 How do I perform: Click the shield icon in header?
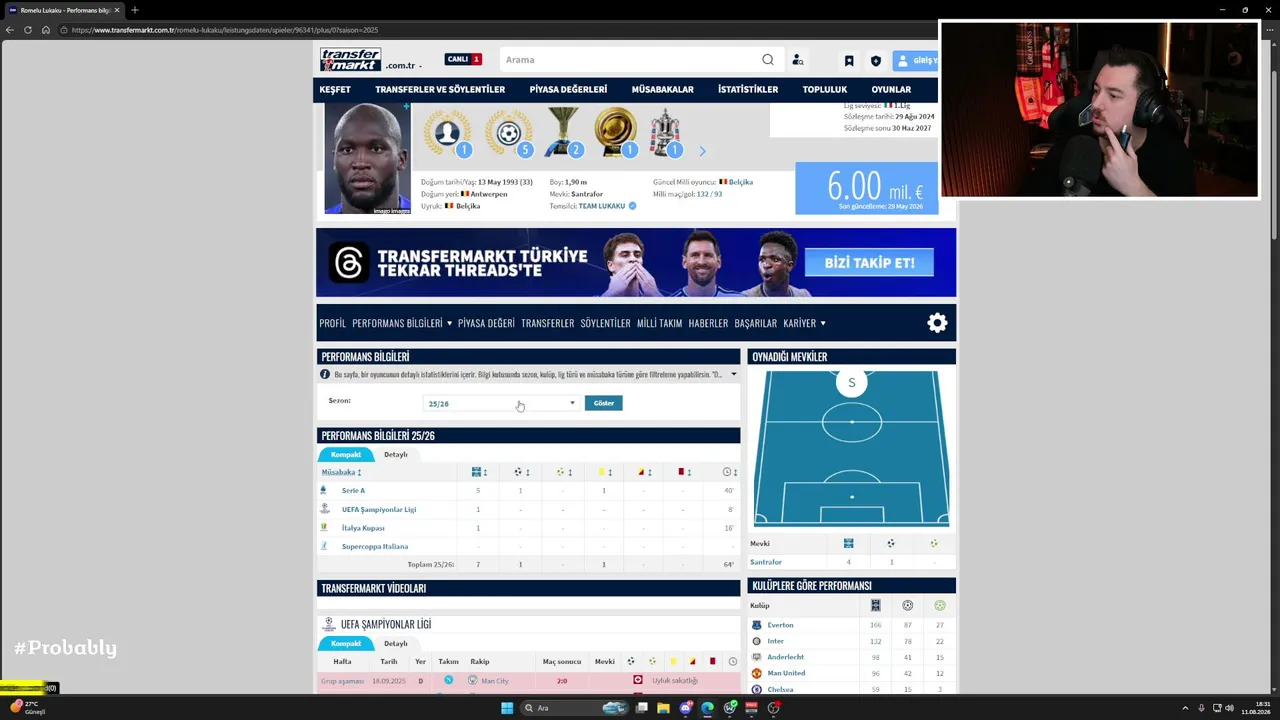click(876, 61)
